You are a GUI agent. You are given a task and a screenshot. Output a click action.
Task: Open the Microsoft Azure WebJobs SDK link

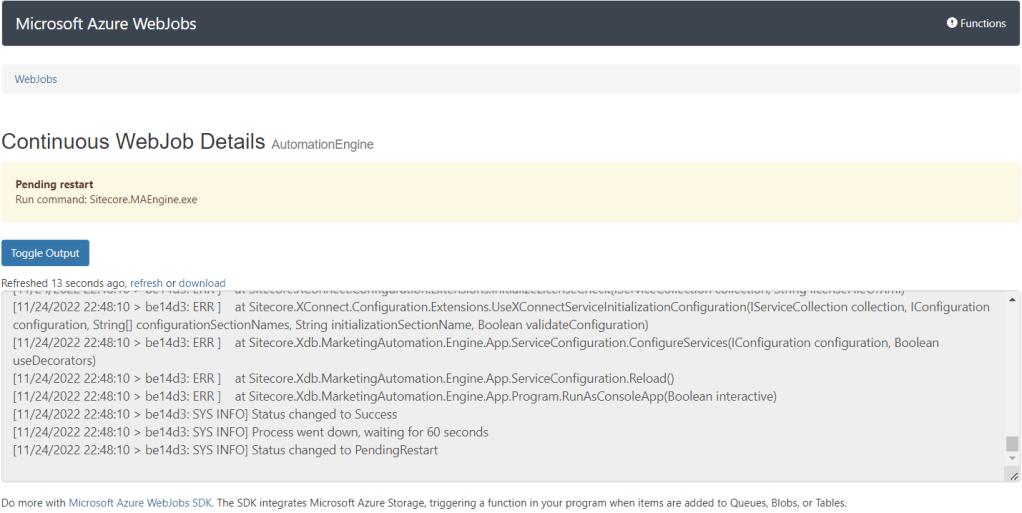[140, 503]
